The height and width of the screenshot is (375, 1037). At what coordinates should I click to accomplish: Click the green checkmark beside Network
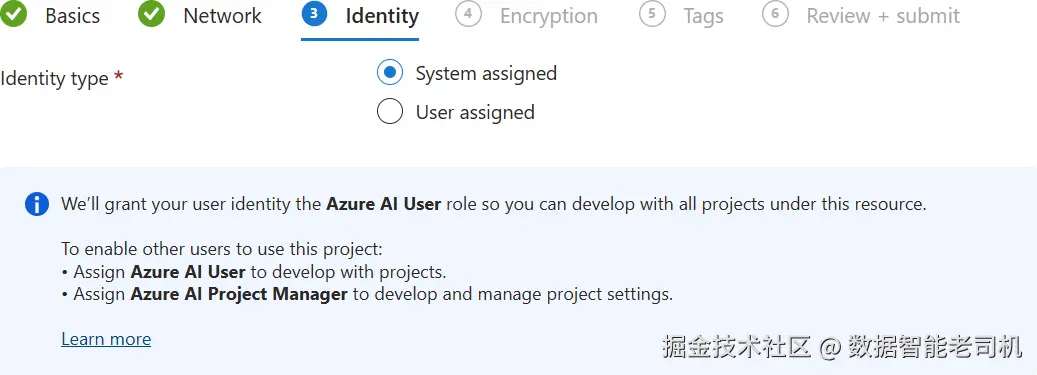pos(151,14)
